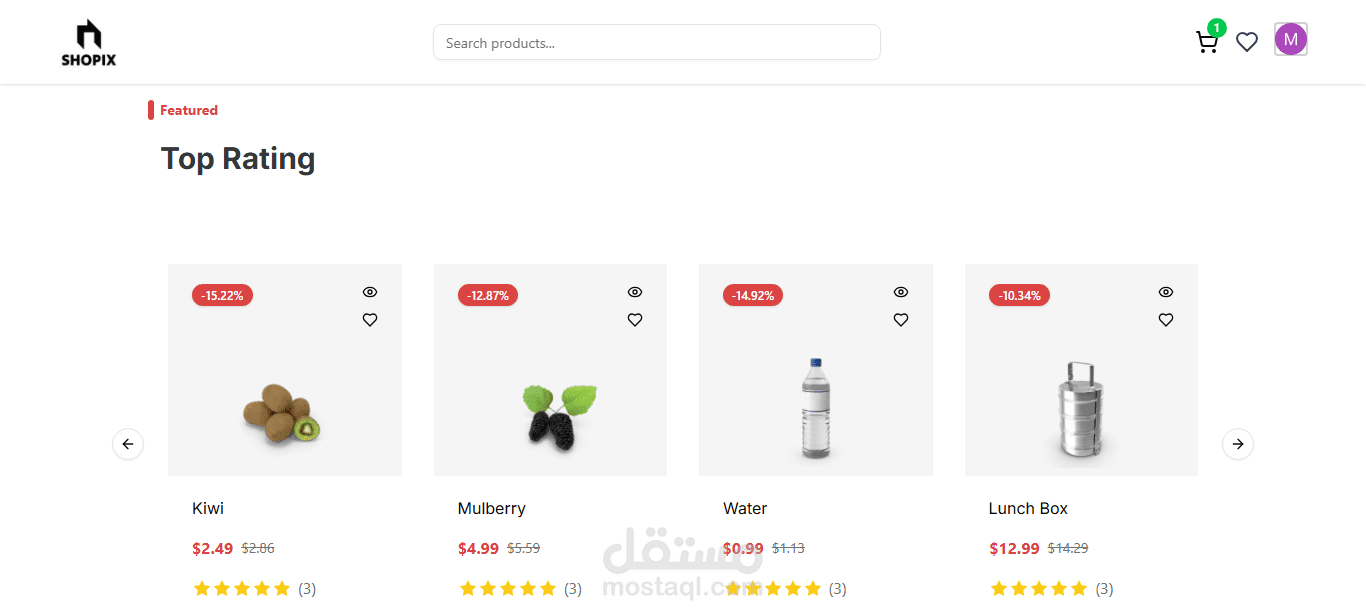
Task: Quick view the Mulberry product
Action: [635, 292]
